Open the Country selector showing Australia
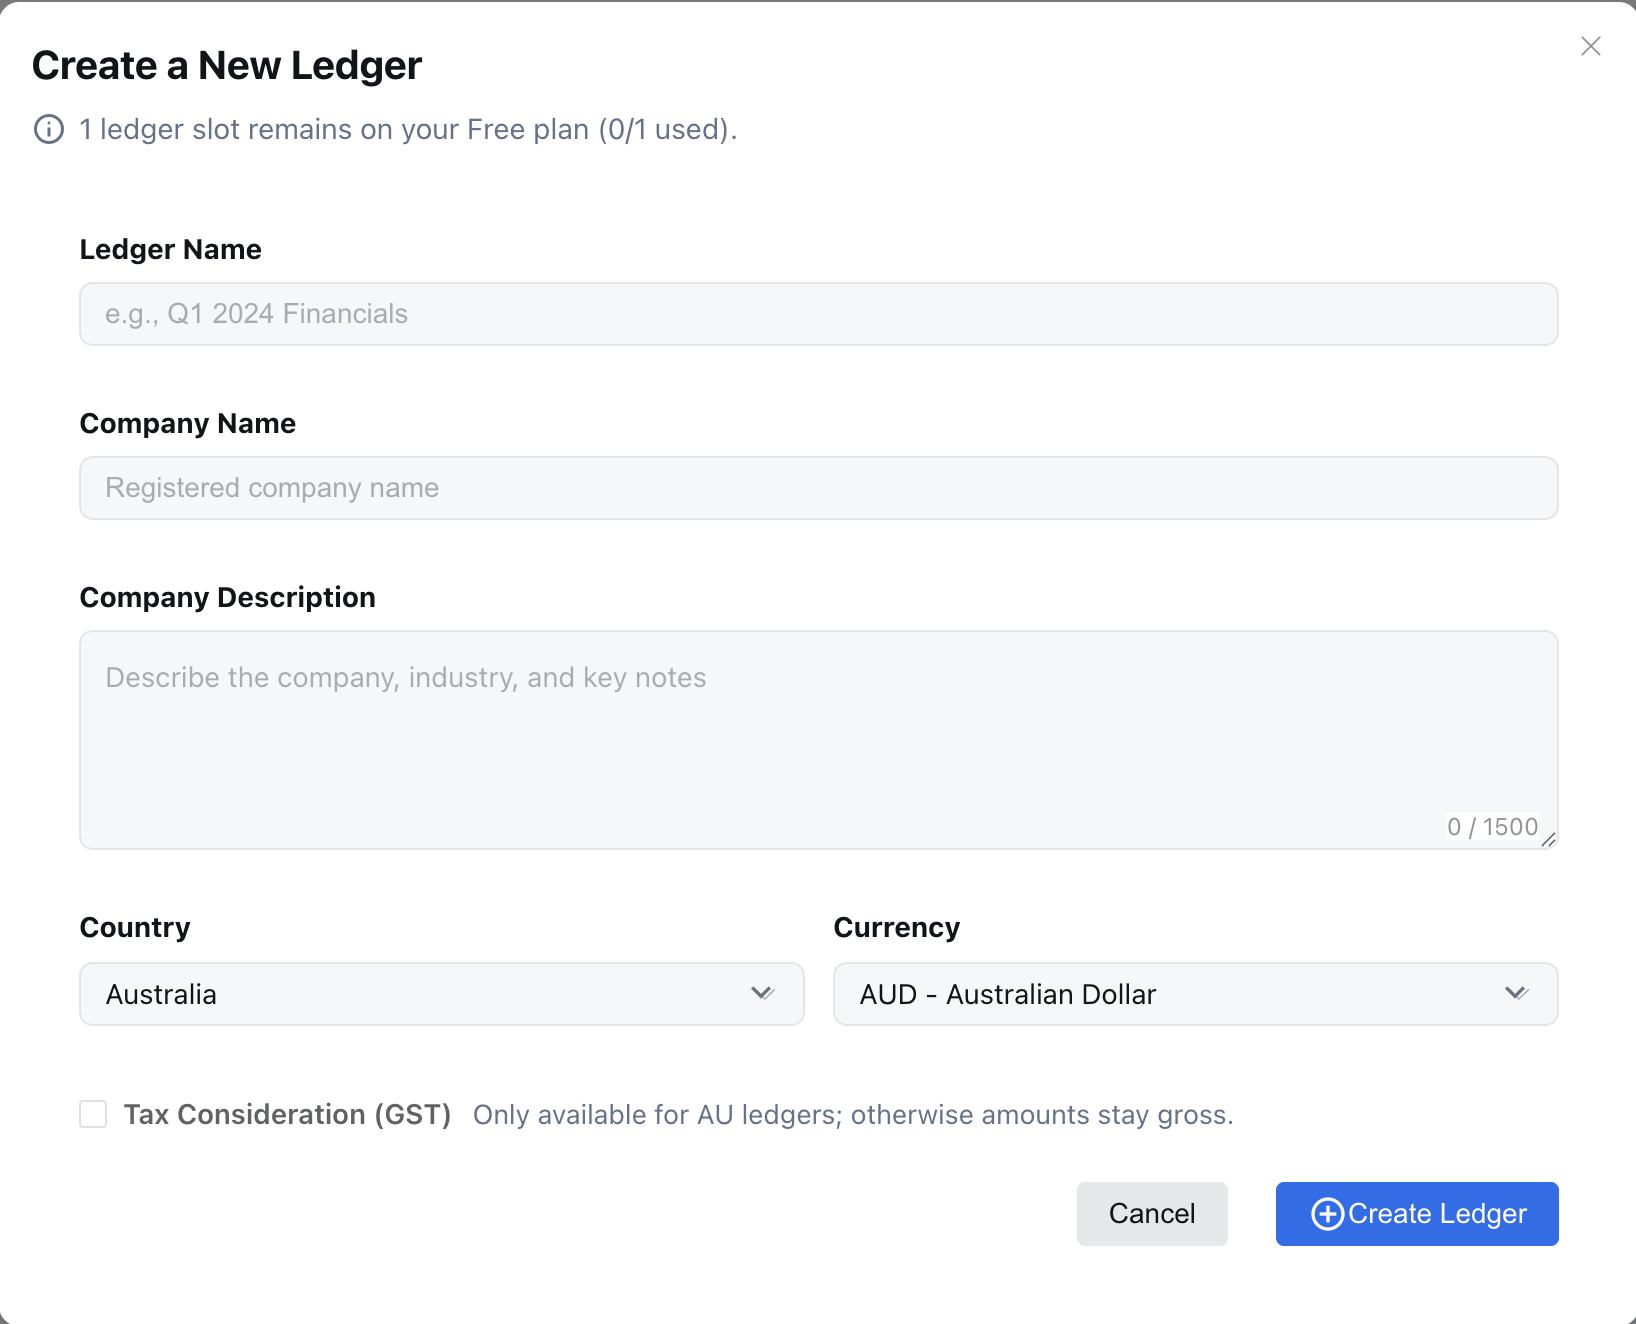1636x1324 pixels. pyautogui.click(x=441, y=993)
